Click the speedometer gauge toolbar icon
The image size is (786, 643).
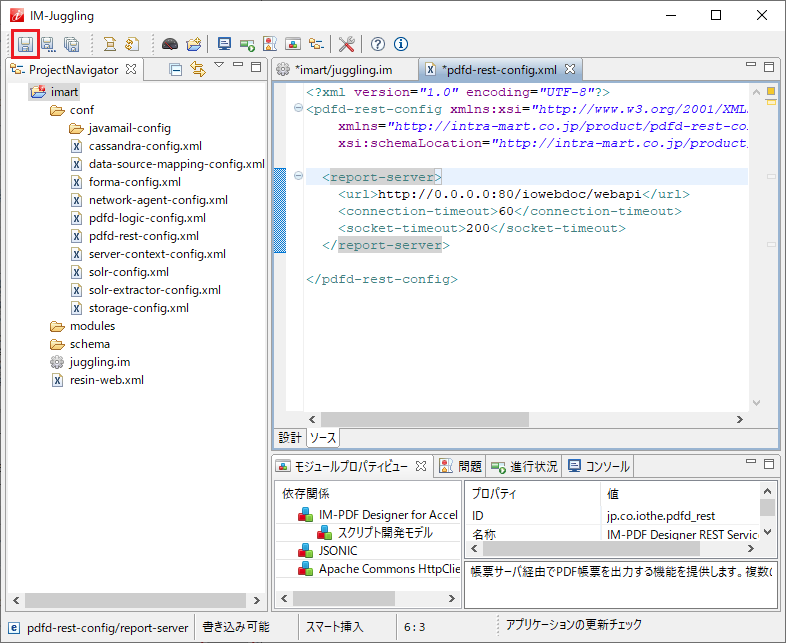[x=170, y=44]
